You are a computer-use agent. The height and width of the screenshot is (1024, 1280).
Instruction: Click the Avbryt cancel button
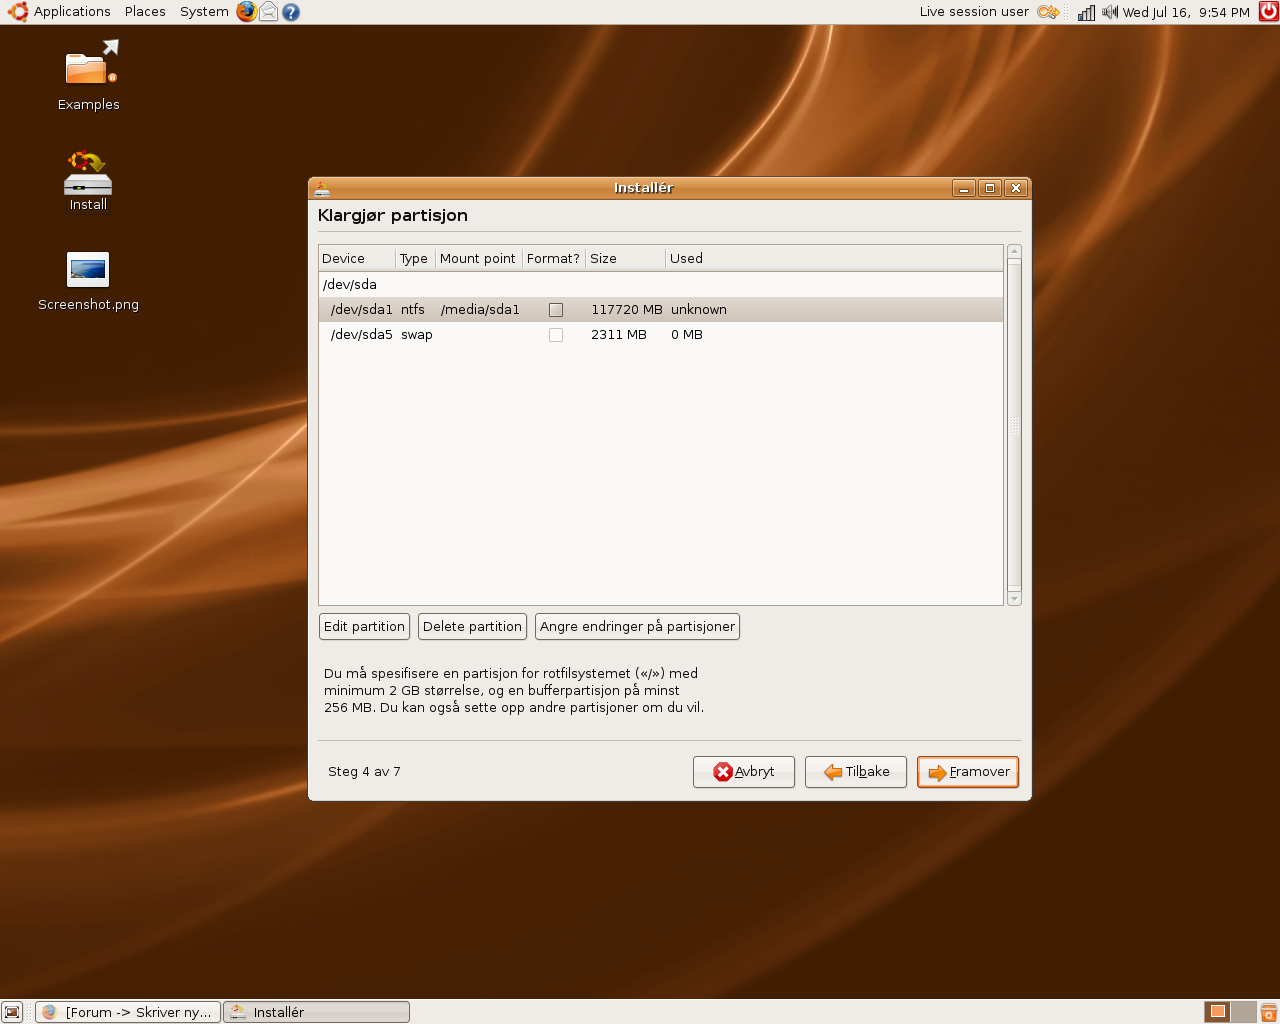click(744, 772)
